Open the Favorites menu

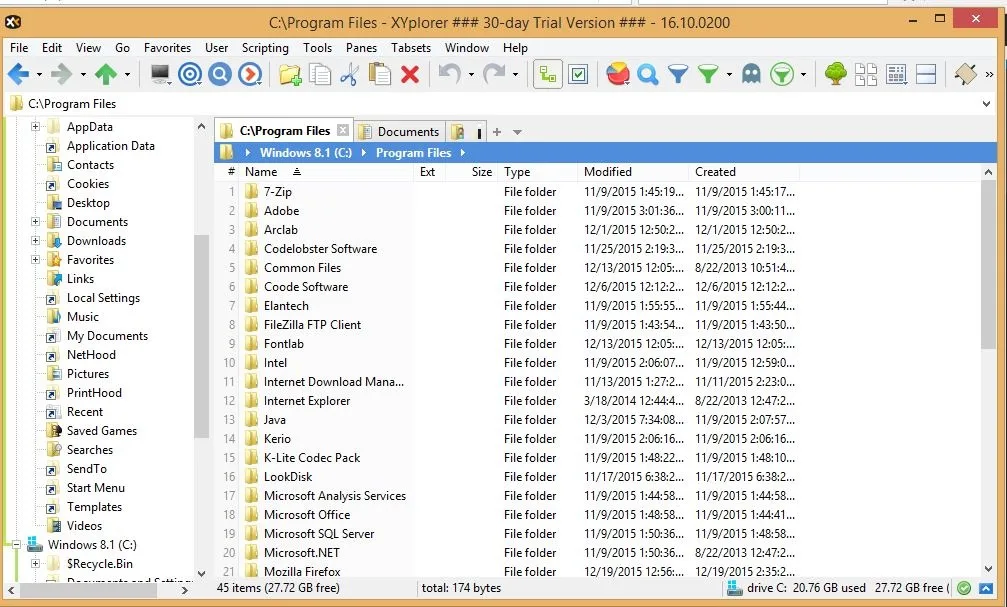coord(167,48)
